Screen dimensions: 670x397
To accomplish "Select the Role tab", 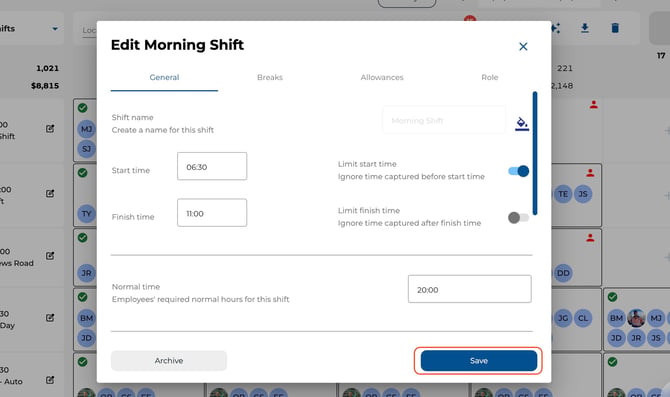I will pyautogui.click(x=490, y=77).
